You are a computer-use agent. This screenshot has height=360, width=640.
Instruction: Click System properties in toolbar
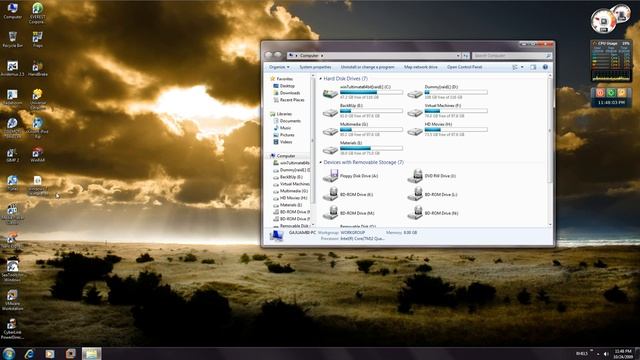point(315,67)
